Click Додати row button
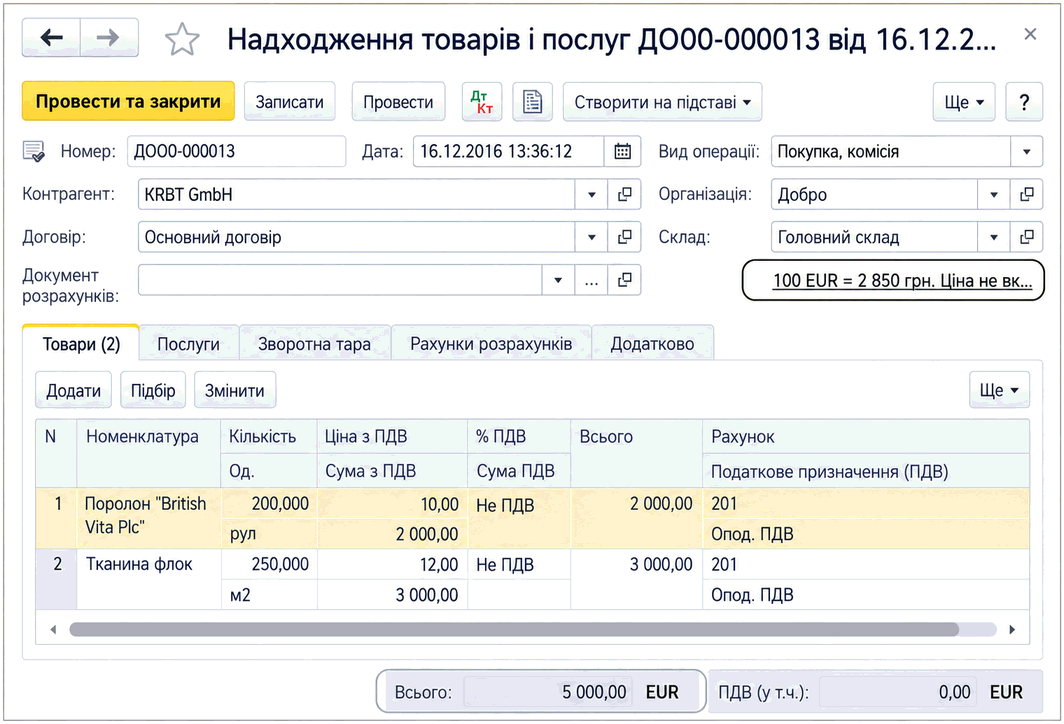This screenshot has height=724, width=1064. pos(73,390)
